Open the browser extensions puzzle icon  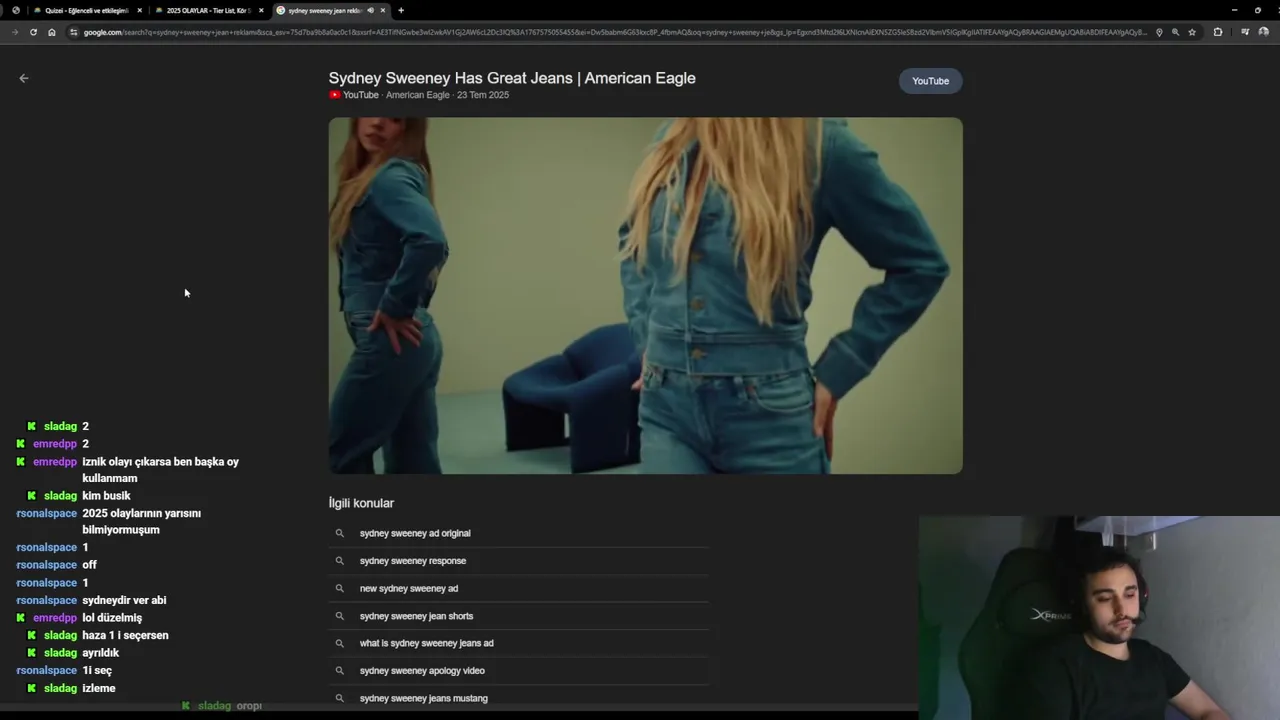point(1217,32)
